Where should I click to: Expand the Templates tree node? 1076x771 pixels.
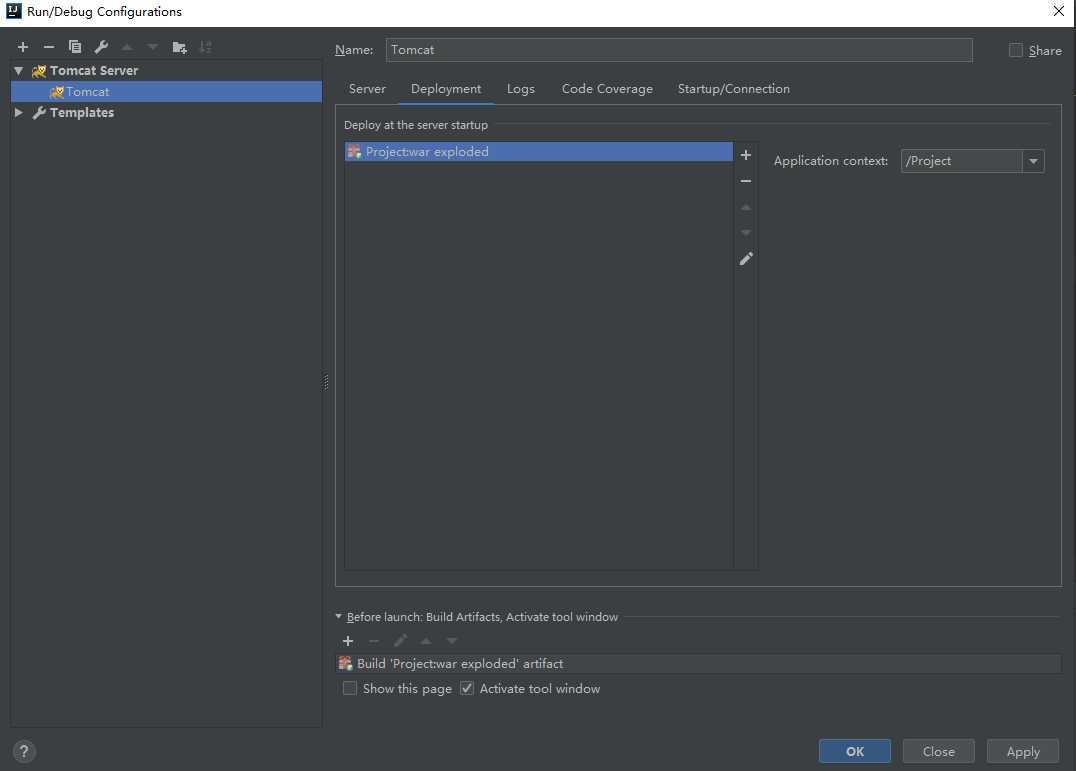pyautogui.click(x=19, y=112)
